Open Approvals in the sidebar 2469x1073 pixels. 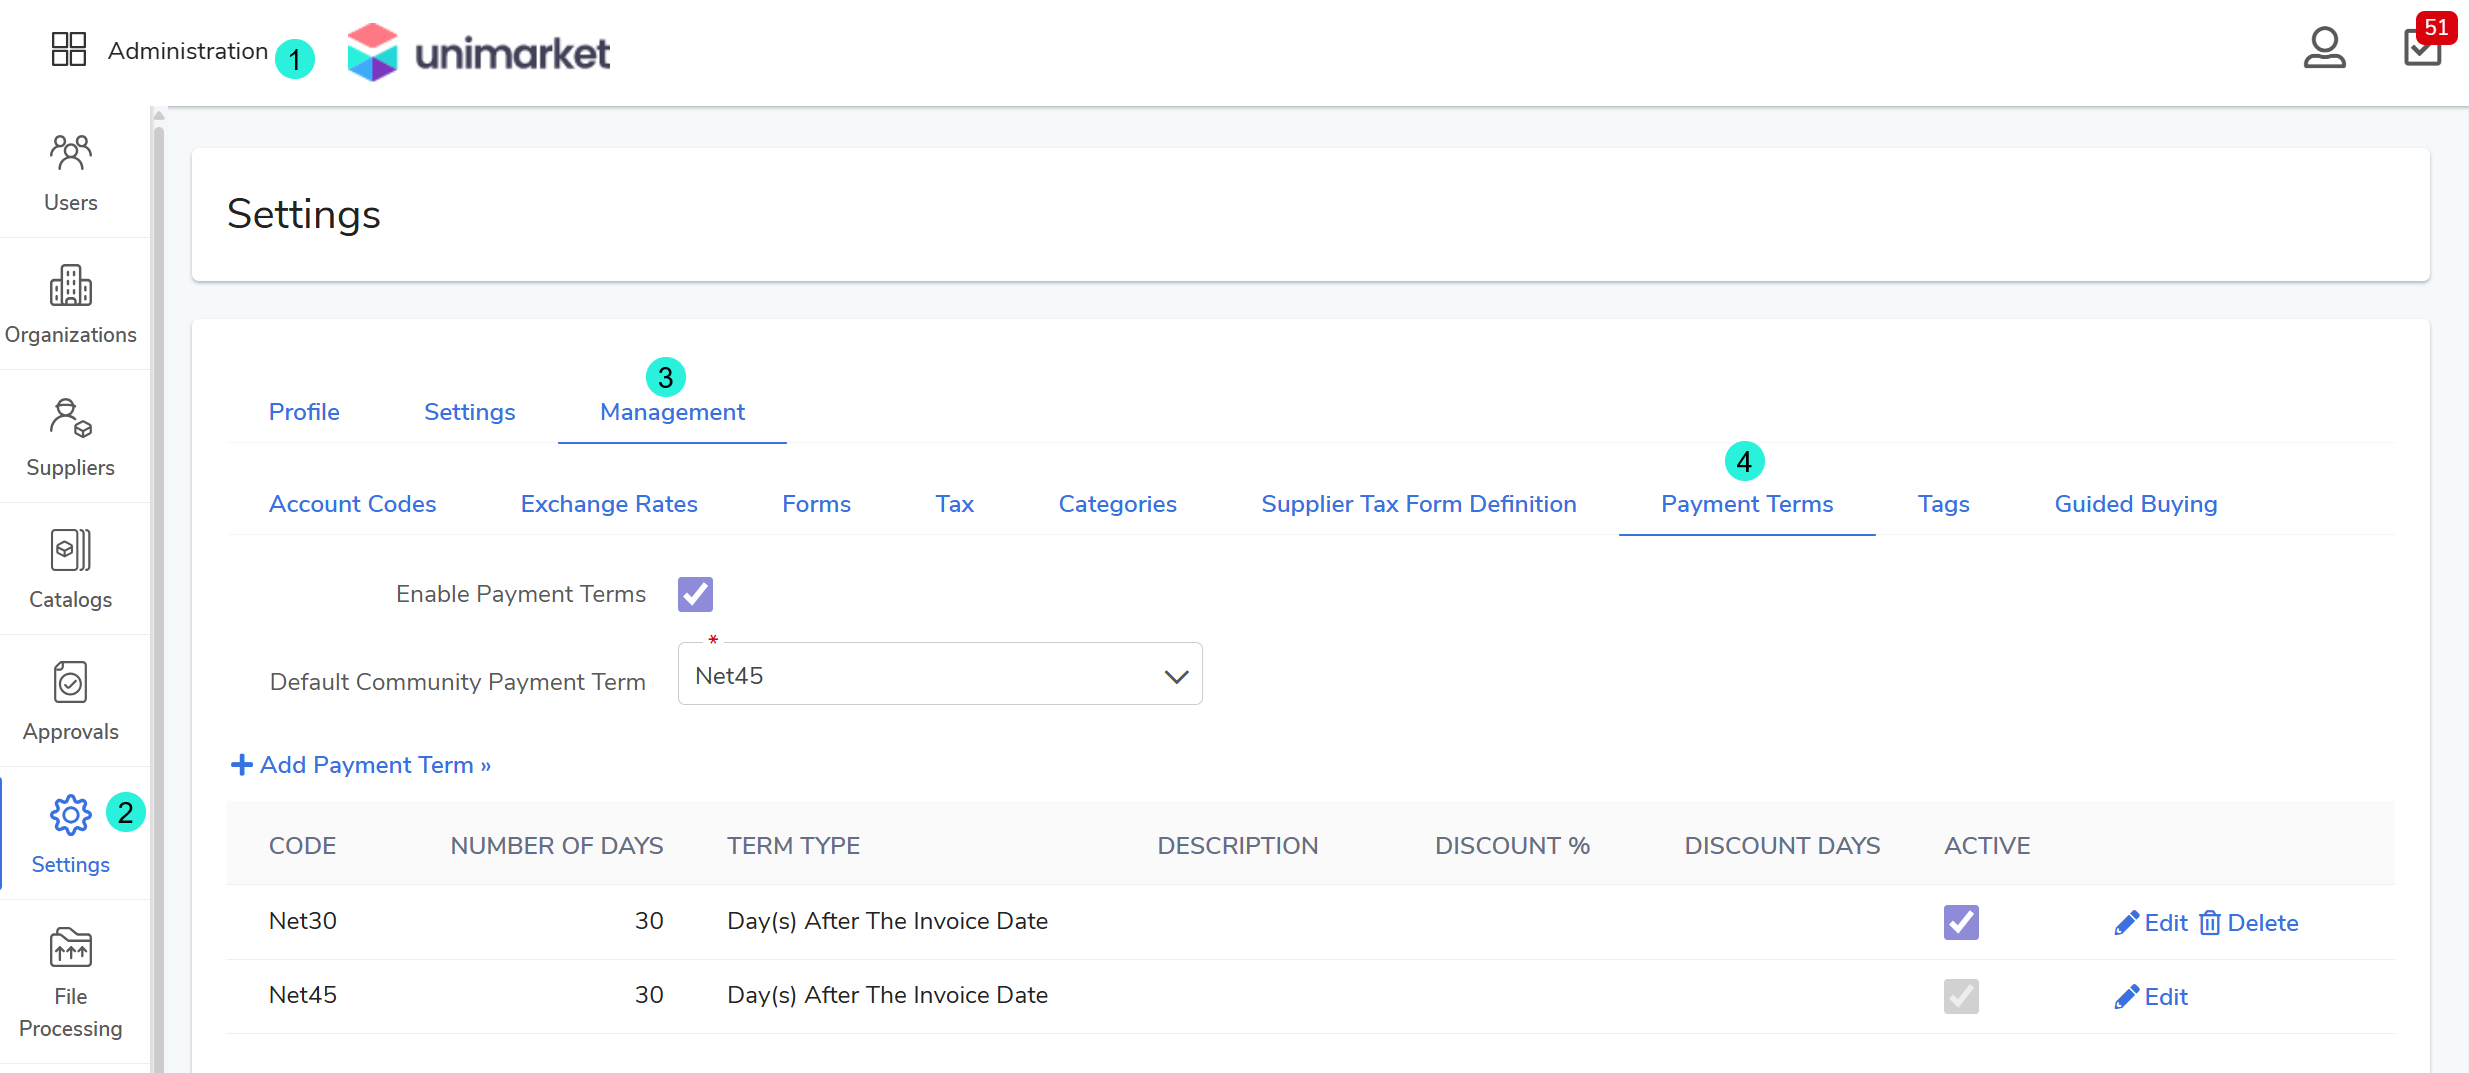[71, 701]
